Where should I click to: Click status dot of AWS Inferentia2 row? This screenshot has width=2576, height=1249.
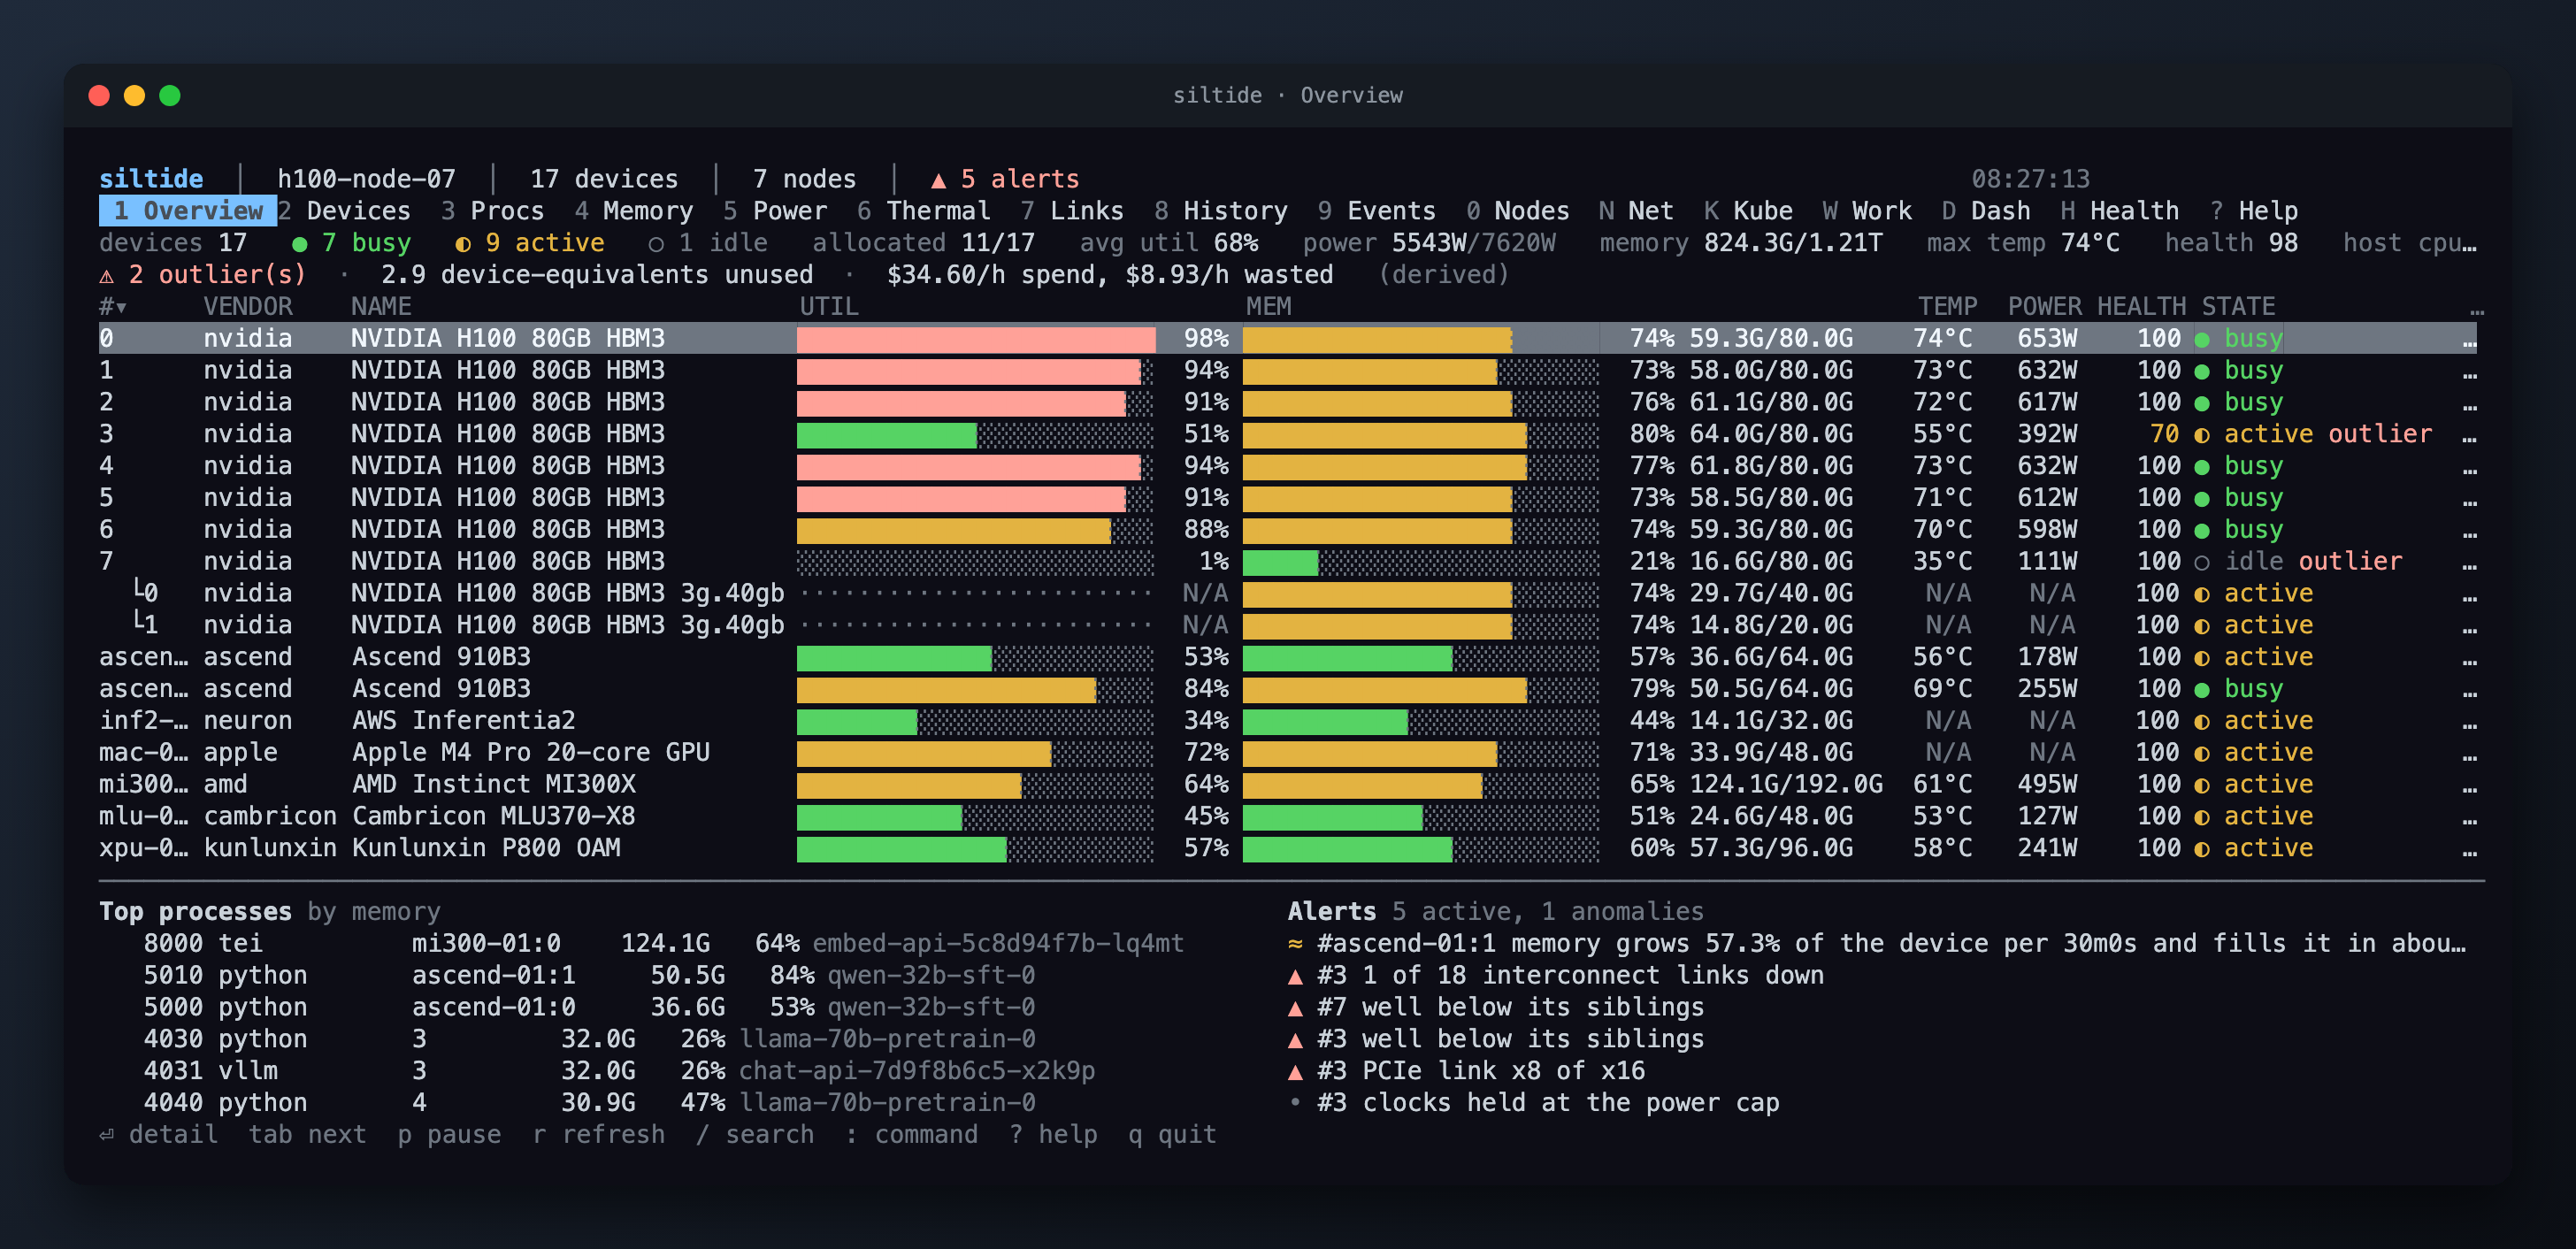pyautogui.click(x=2202, y=722)
